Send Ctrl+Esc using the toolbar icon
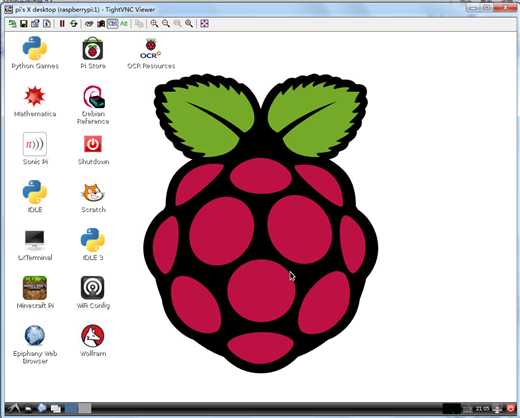520x418 pixels. click(101, 23)
